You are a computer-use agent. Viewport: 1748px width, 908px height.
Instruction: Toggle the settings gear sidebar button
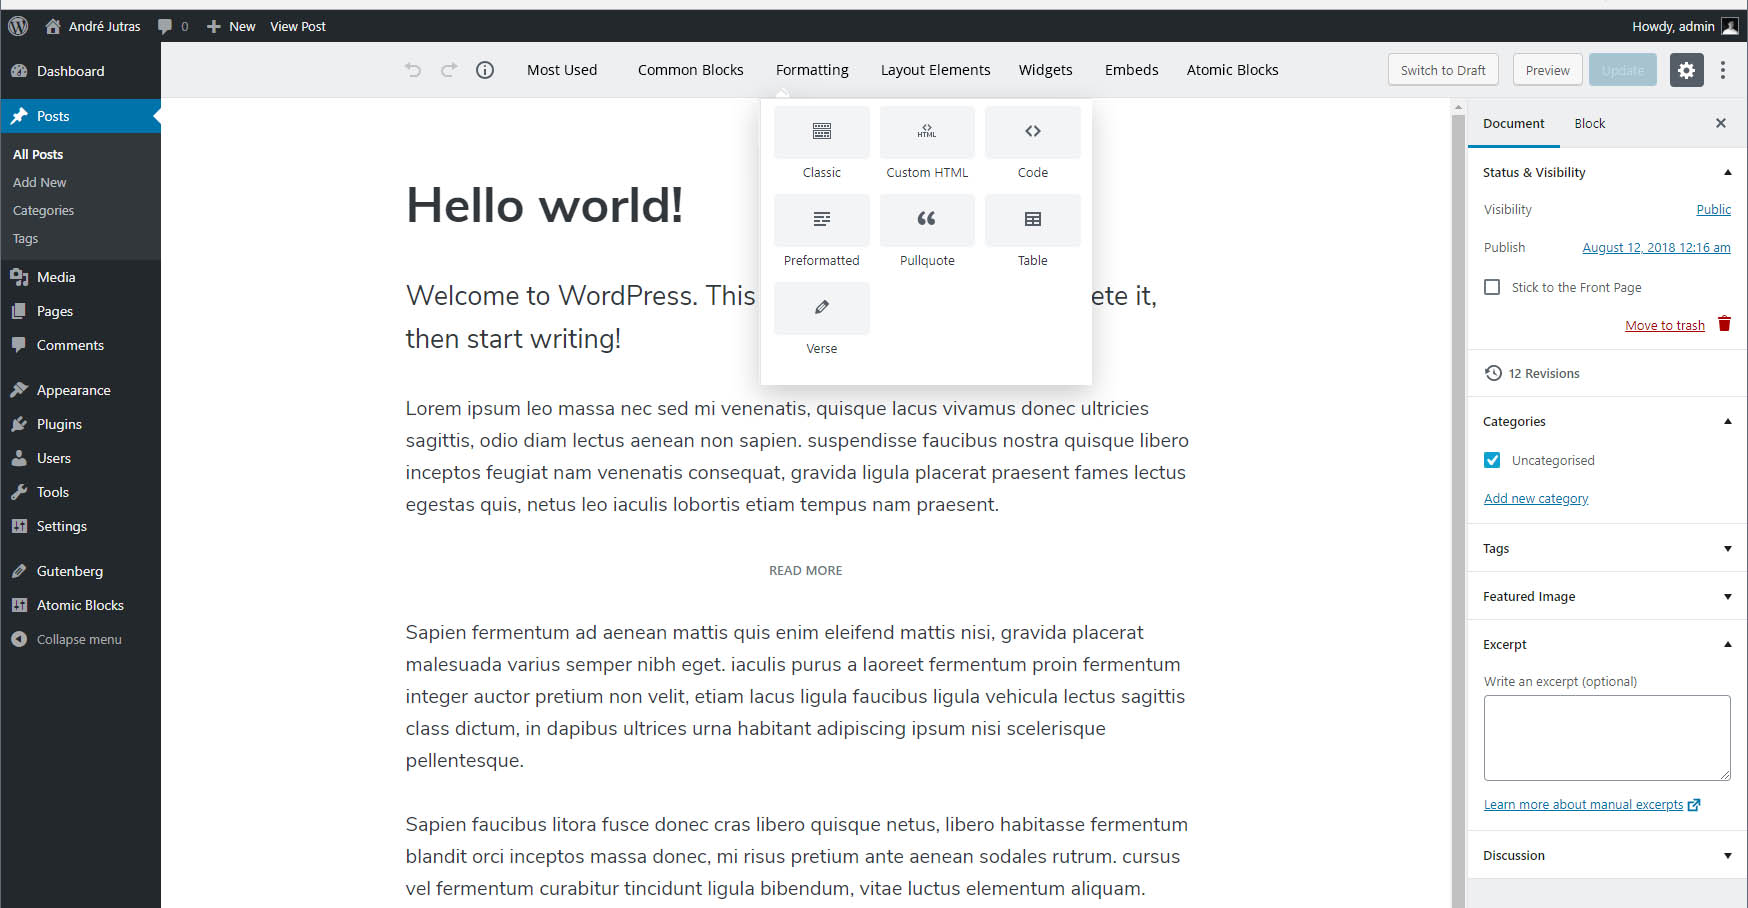[1686, 70]
